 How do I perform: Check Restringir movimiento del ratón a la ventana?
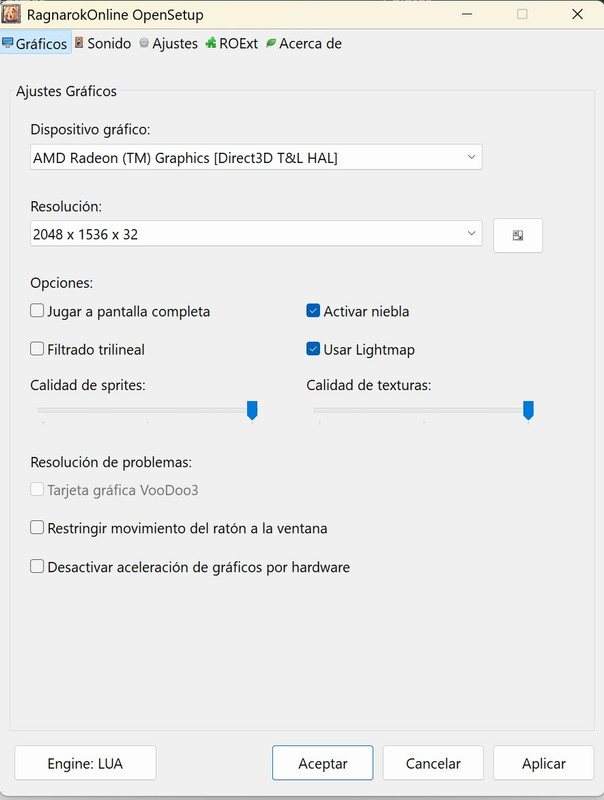(38, 528)
